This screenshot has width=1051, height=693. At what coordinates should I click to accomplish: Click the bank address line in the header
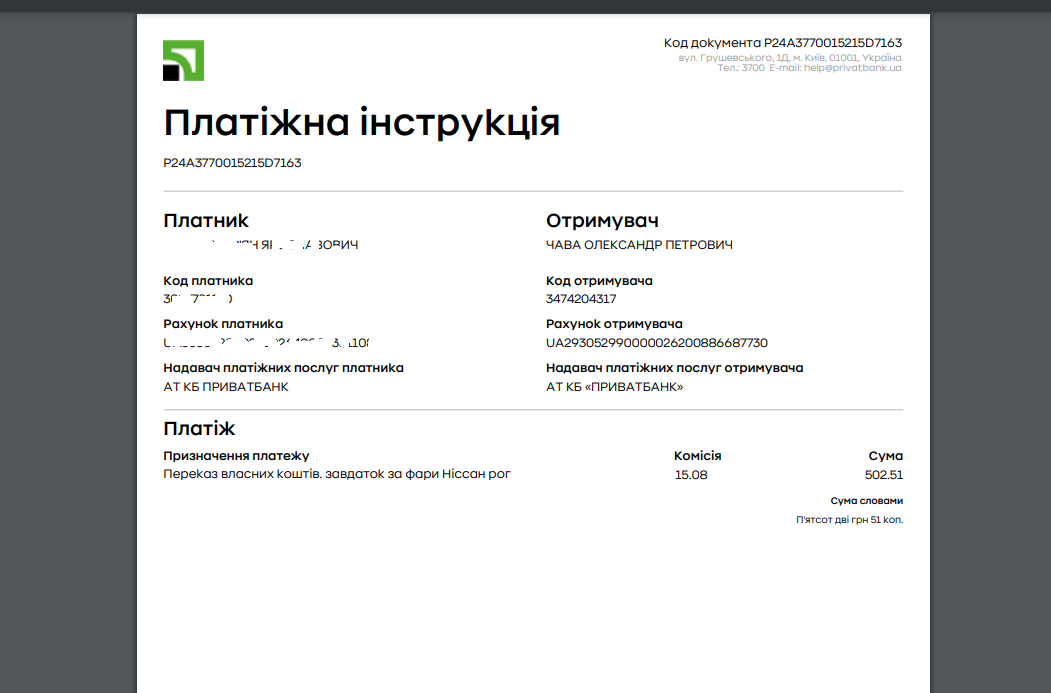[x=790, y=58]
